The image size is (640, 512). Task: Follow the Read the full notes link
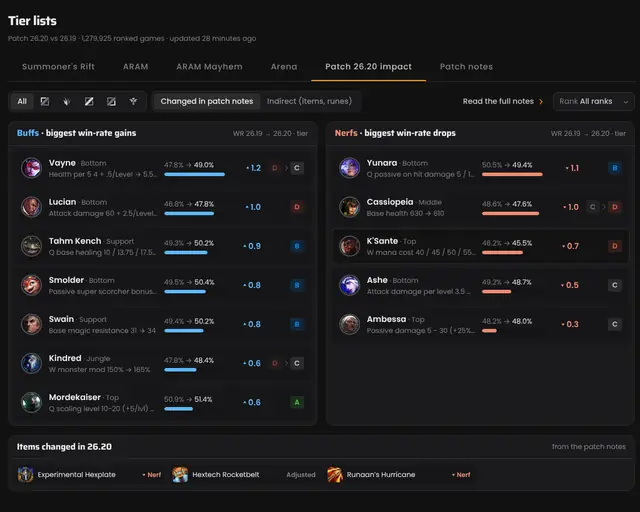(503, 101)
